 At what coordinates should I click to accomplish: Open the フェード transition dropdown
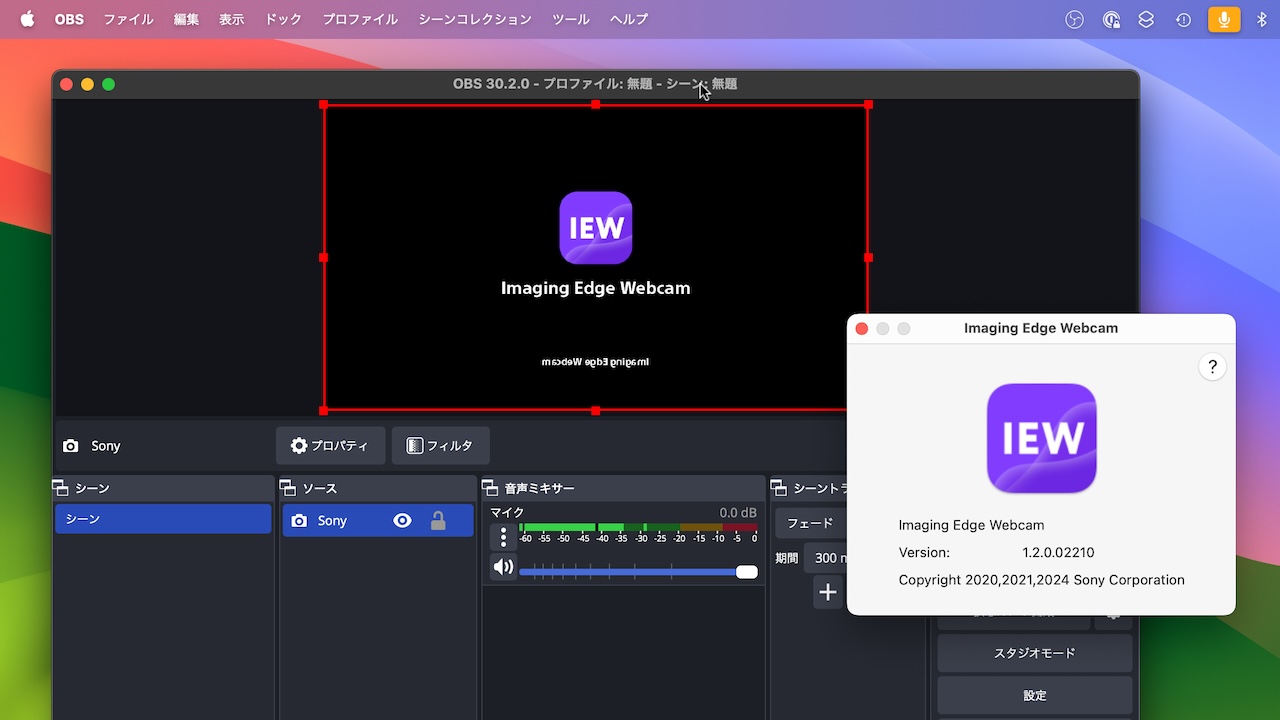coord(812,523)
